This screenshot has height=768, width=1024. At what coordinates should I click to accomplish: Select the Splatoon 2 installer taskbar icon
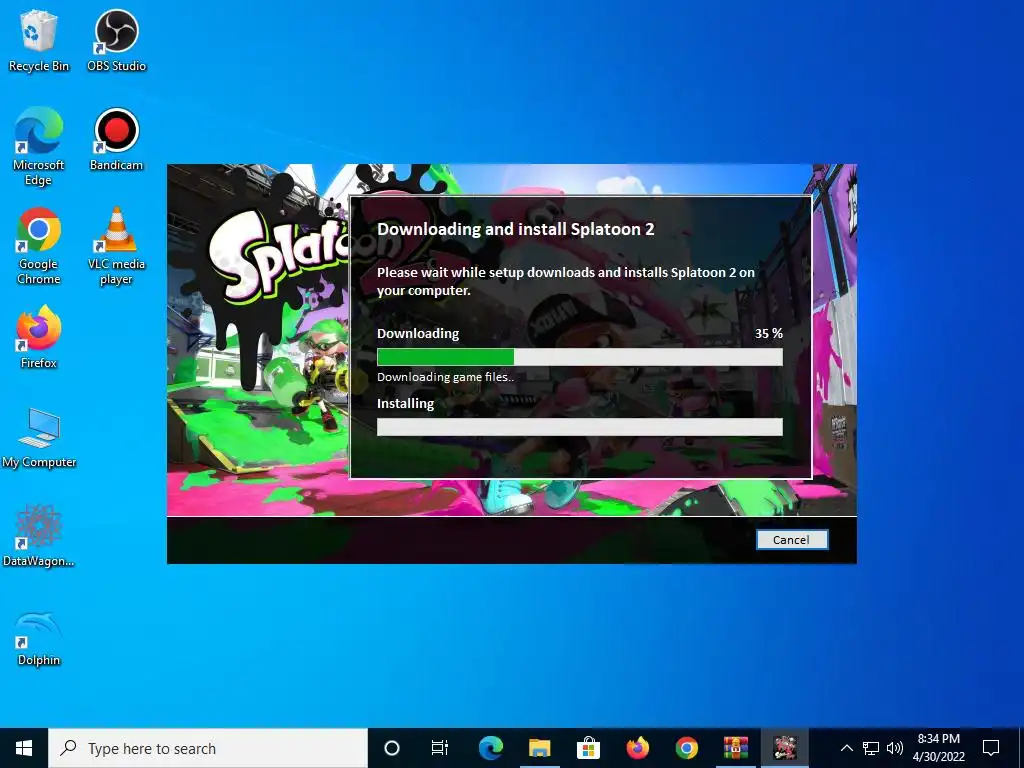pyautogui.click(x=785, y=748)
